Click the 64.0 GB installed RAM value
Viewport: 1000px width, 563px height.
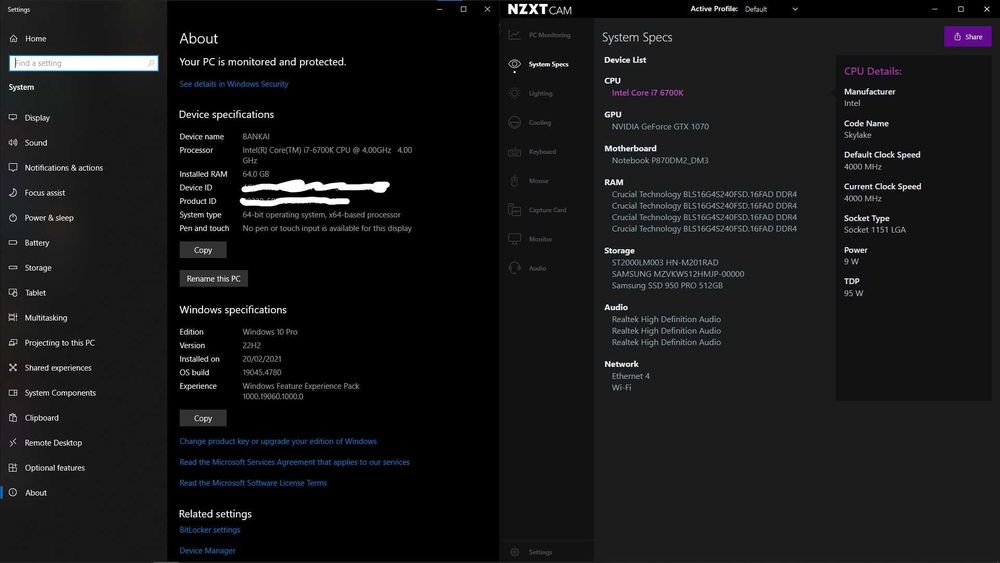click(x=256, y=174)
